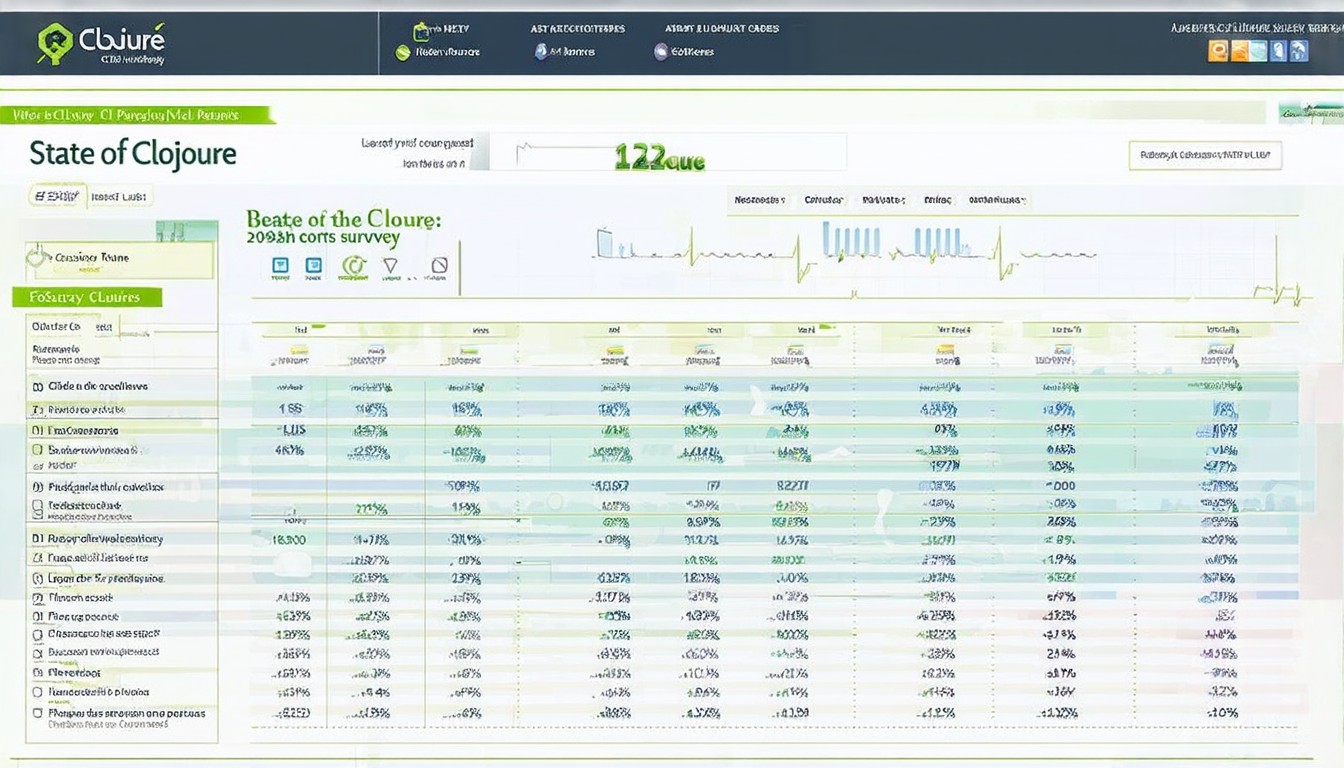Select first blue square icon under survey heading
This screenshot has width=1344, height=768.
[281, 266]
